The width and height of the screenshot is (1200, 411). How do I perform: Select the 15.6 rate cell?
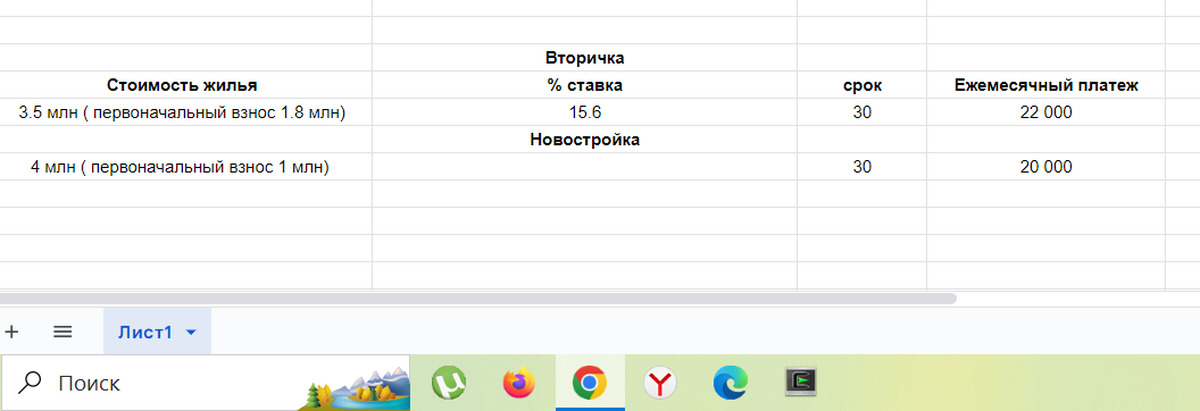[x=585, y=112]
